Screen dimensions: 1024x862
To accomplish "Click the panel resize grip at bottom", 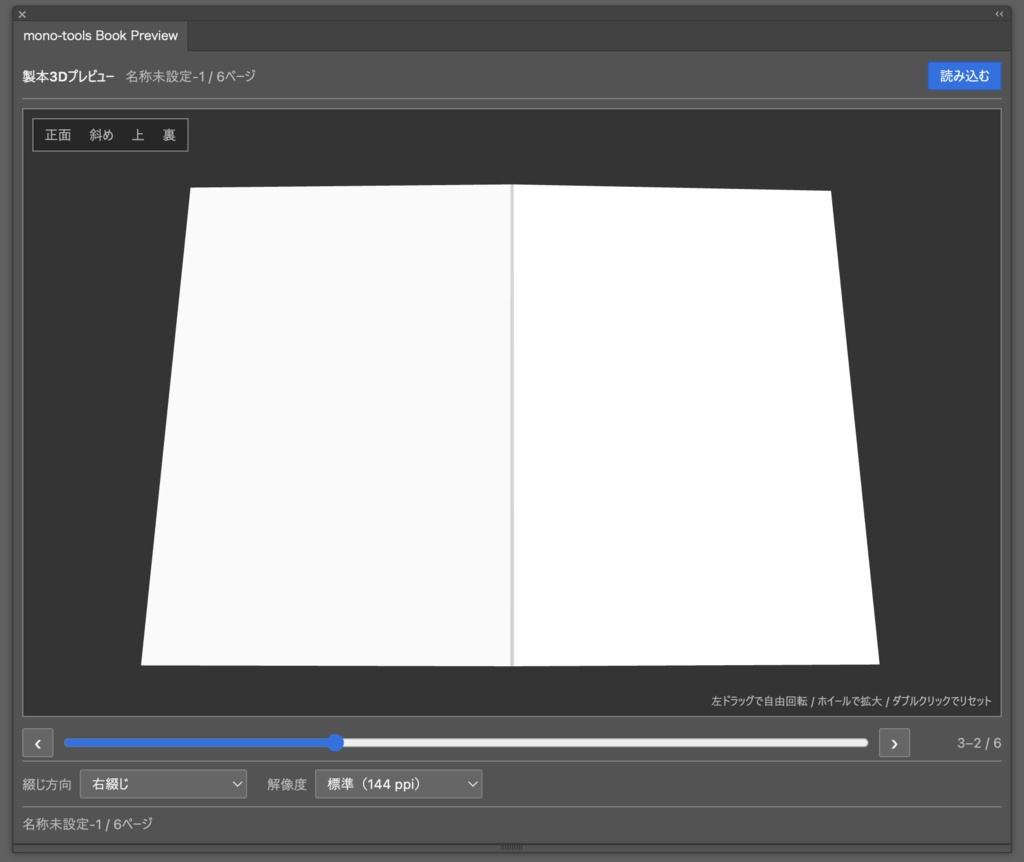I will [511, 847].
